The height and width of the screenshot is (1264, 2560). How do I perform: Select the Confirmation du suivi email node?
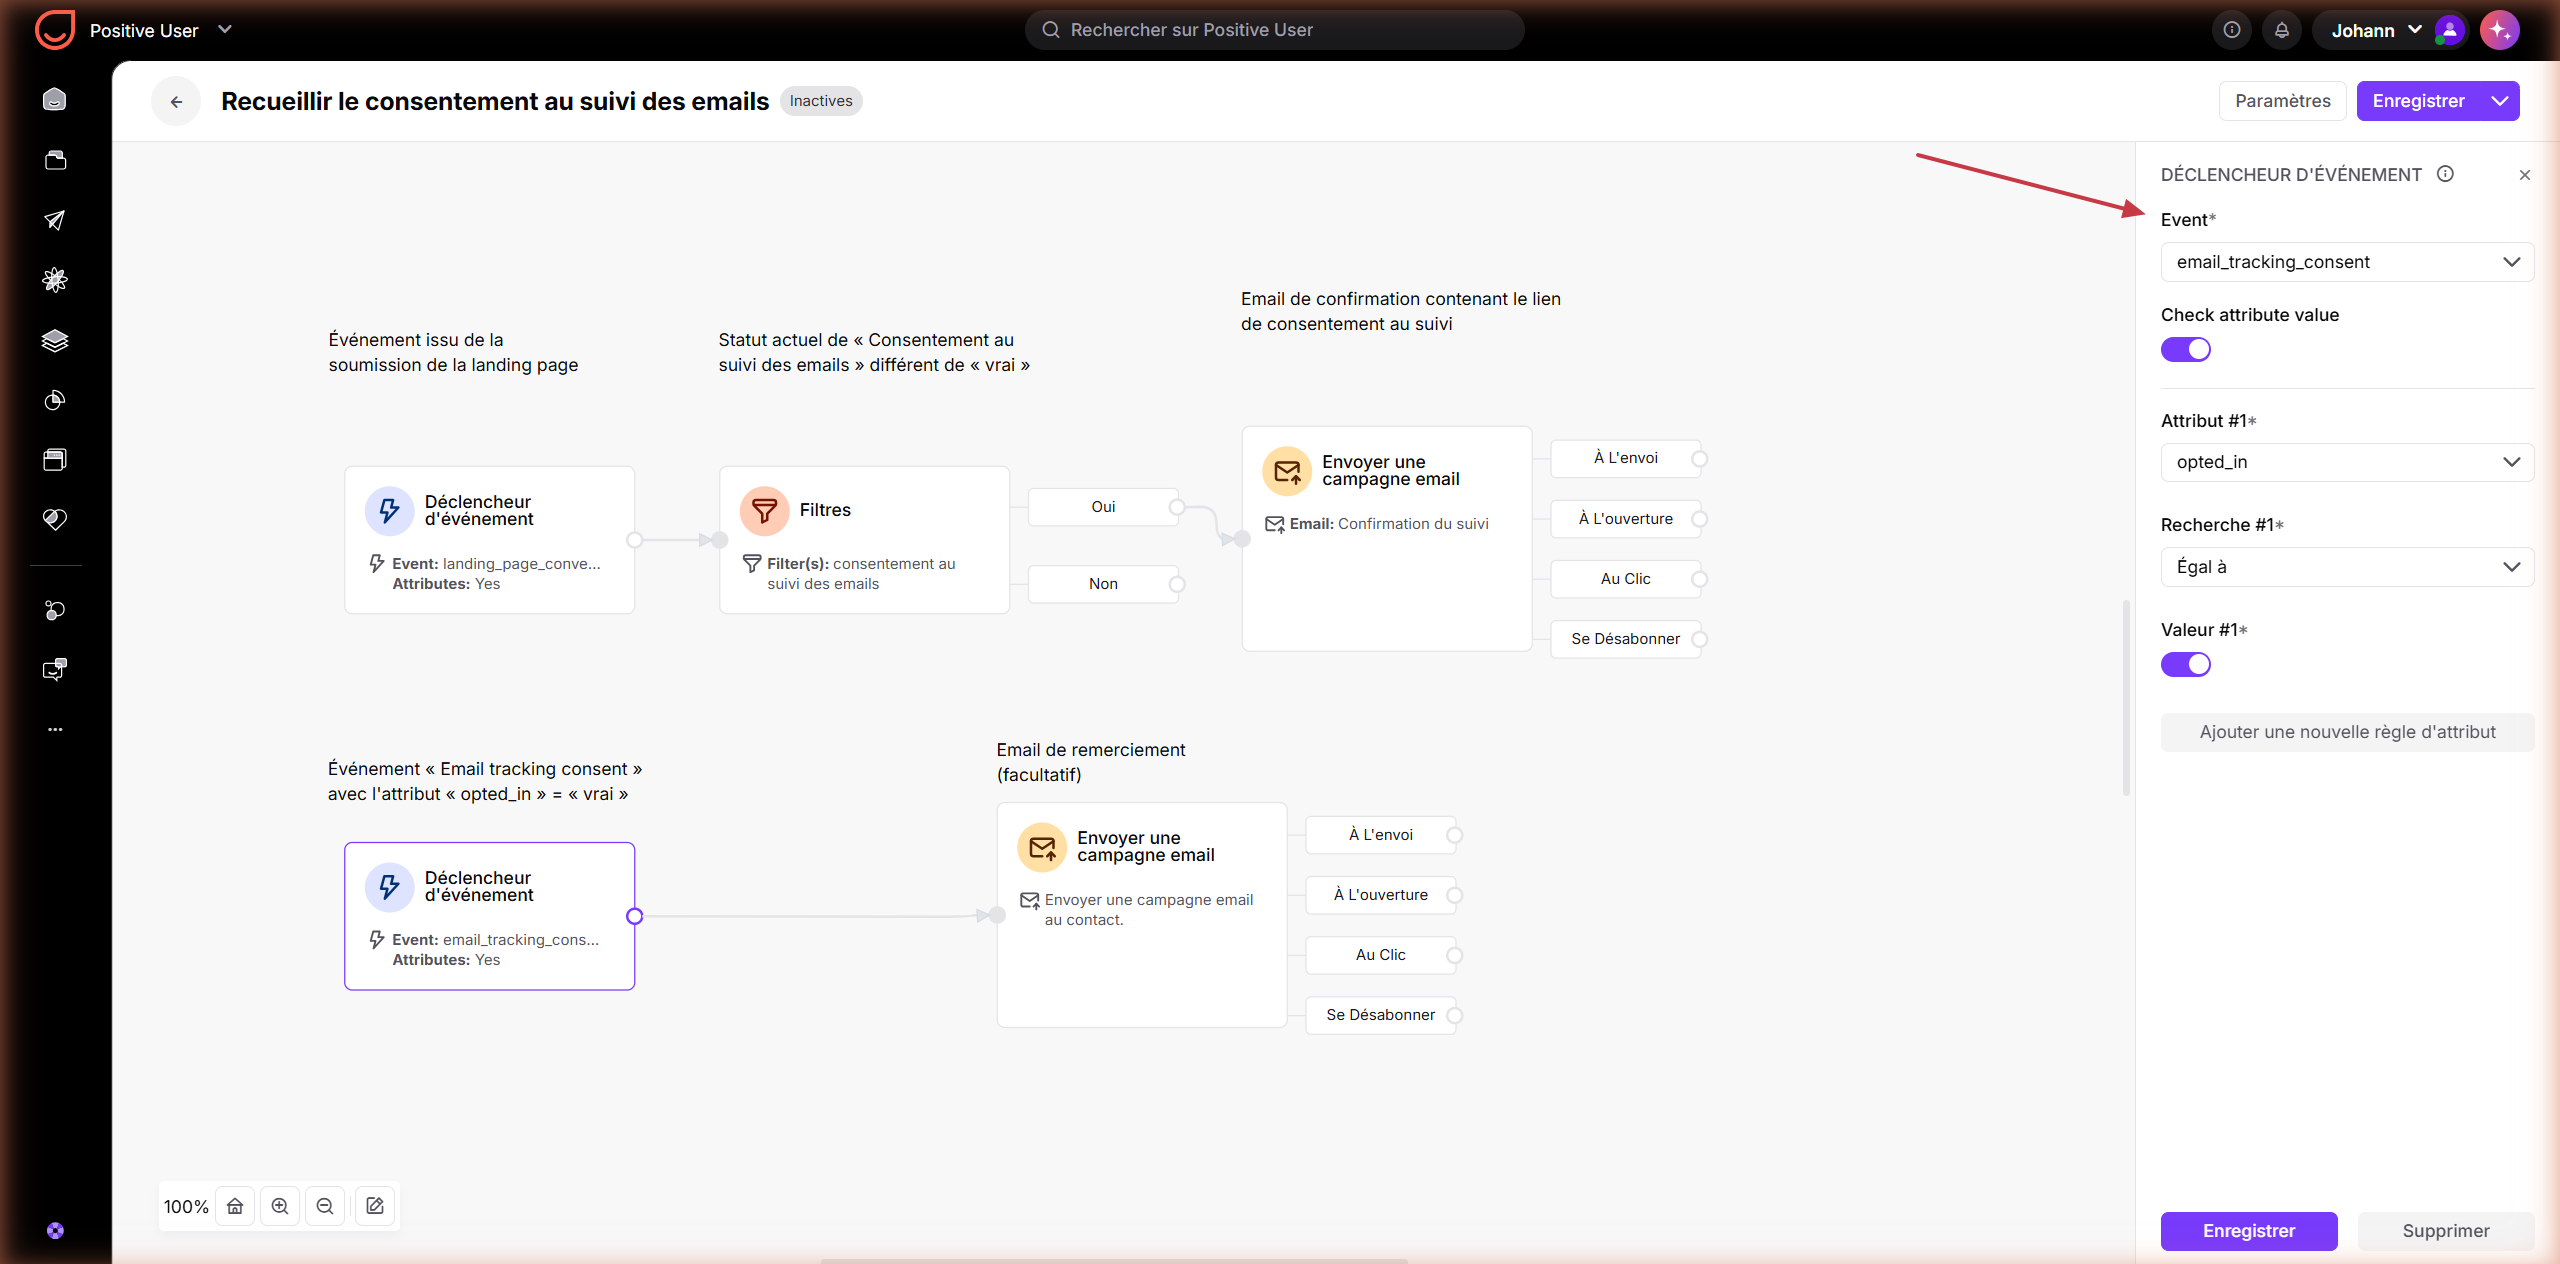(1387, 539)
